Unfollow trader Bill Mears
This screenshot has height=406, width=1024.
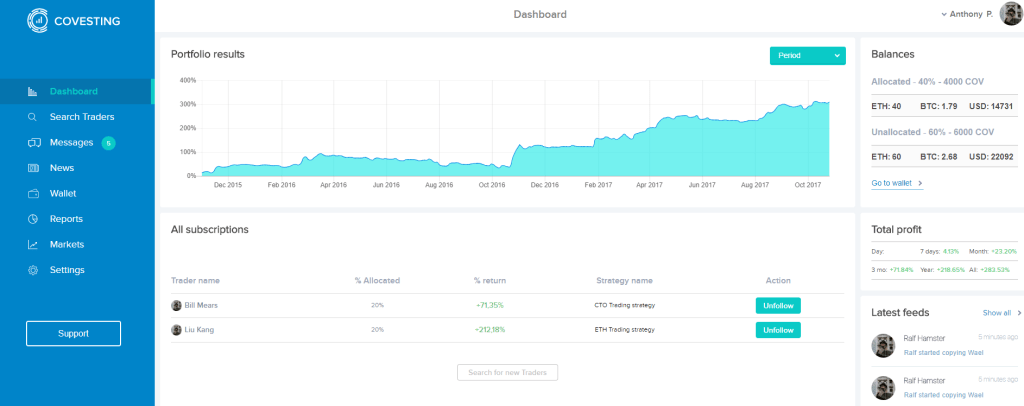pyautogui.click(x=778, y=305)
